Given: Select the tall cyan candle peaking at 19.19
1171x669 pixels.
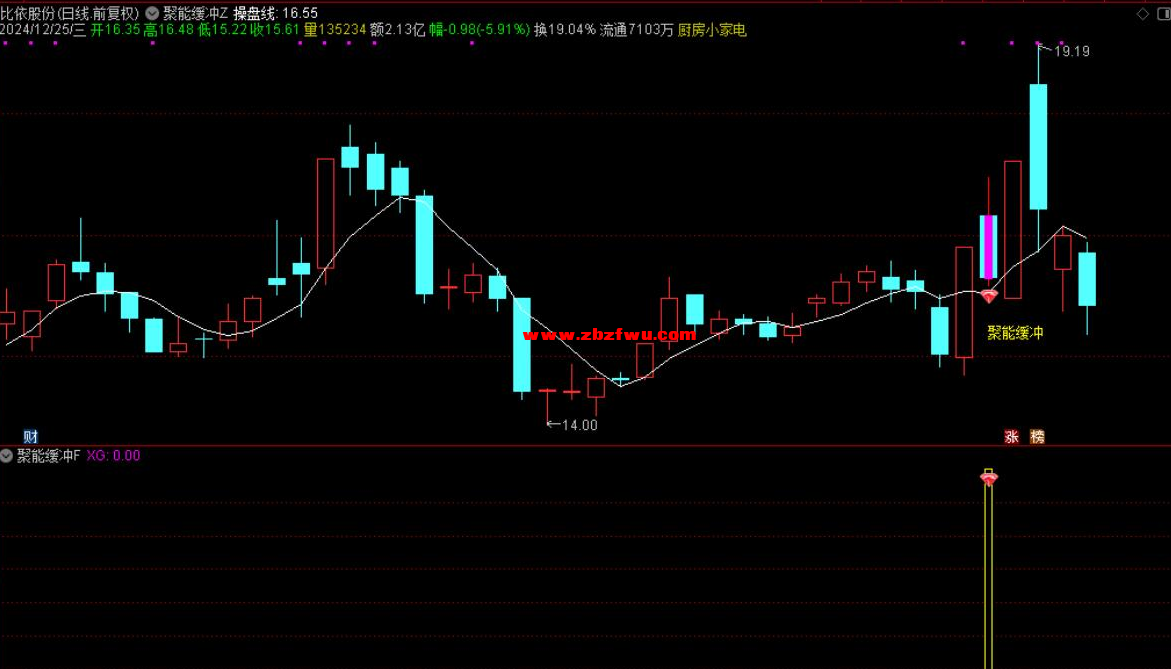Looking at the screenshot, I should click(1038, 146).
